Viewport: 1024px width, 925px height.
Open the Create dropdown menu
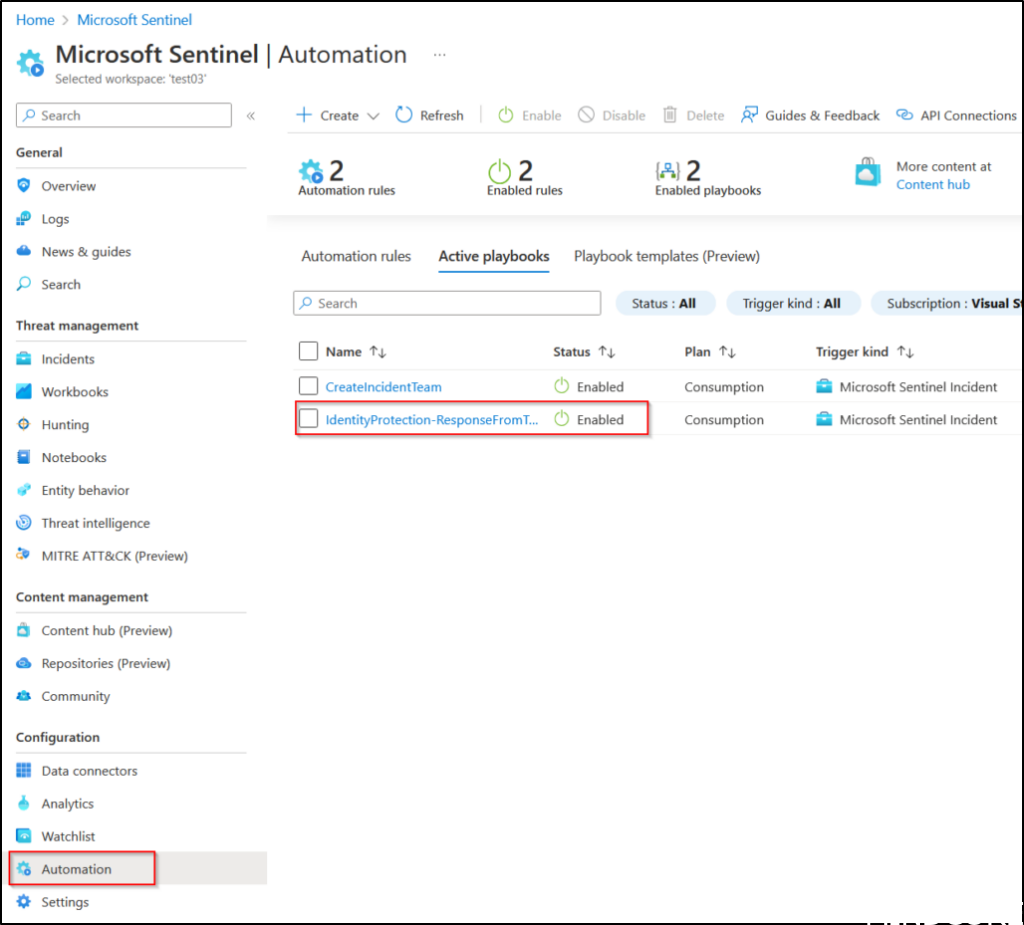point(336,115)
